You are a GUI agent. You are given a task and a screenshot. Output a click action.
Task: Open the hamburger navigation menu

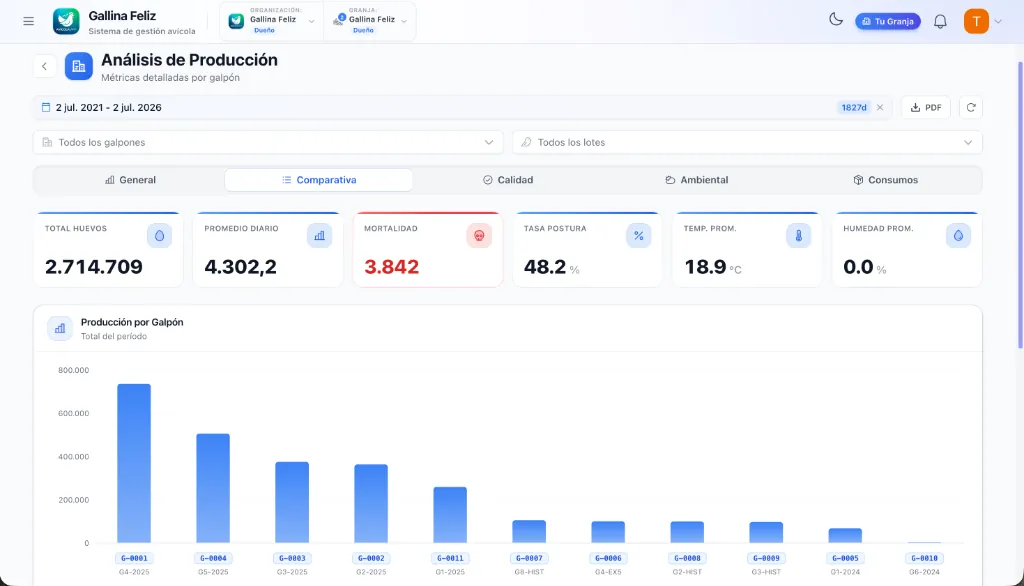click(x=28, y=22)
